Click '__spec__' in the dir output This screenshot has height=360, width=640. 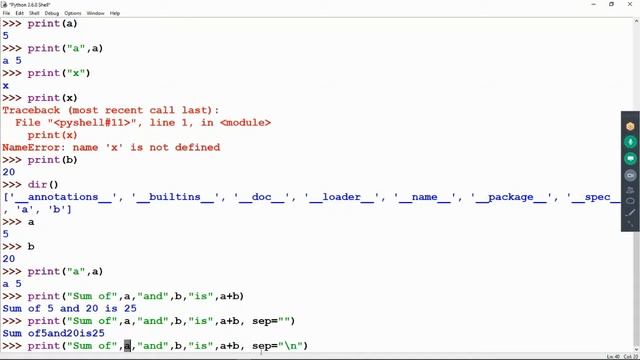pos(594,197)
